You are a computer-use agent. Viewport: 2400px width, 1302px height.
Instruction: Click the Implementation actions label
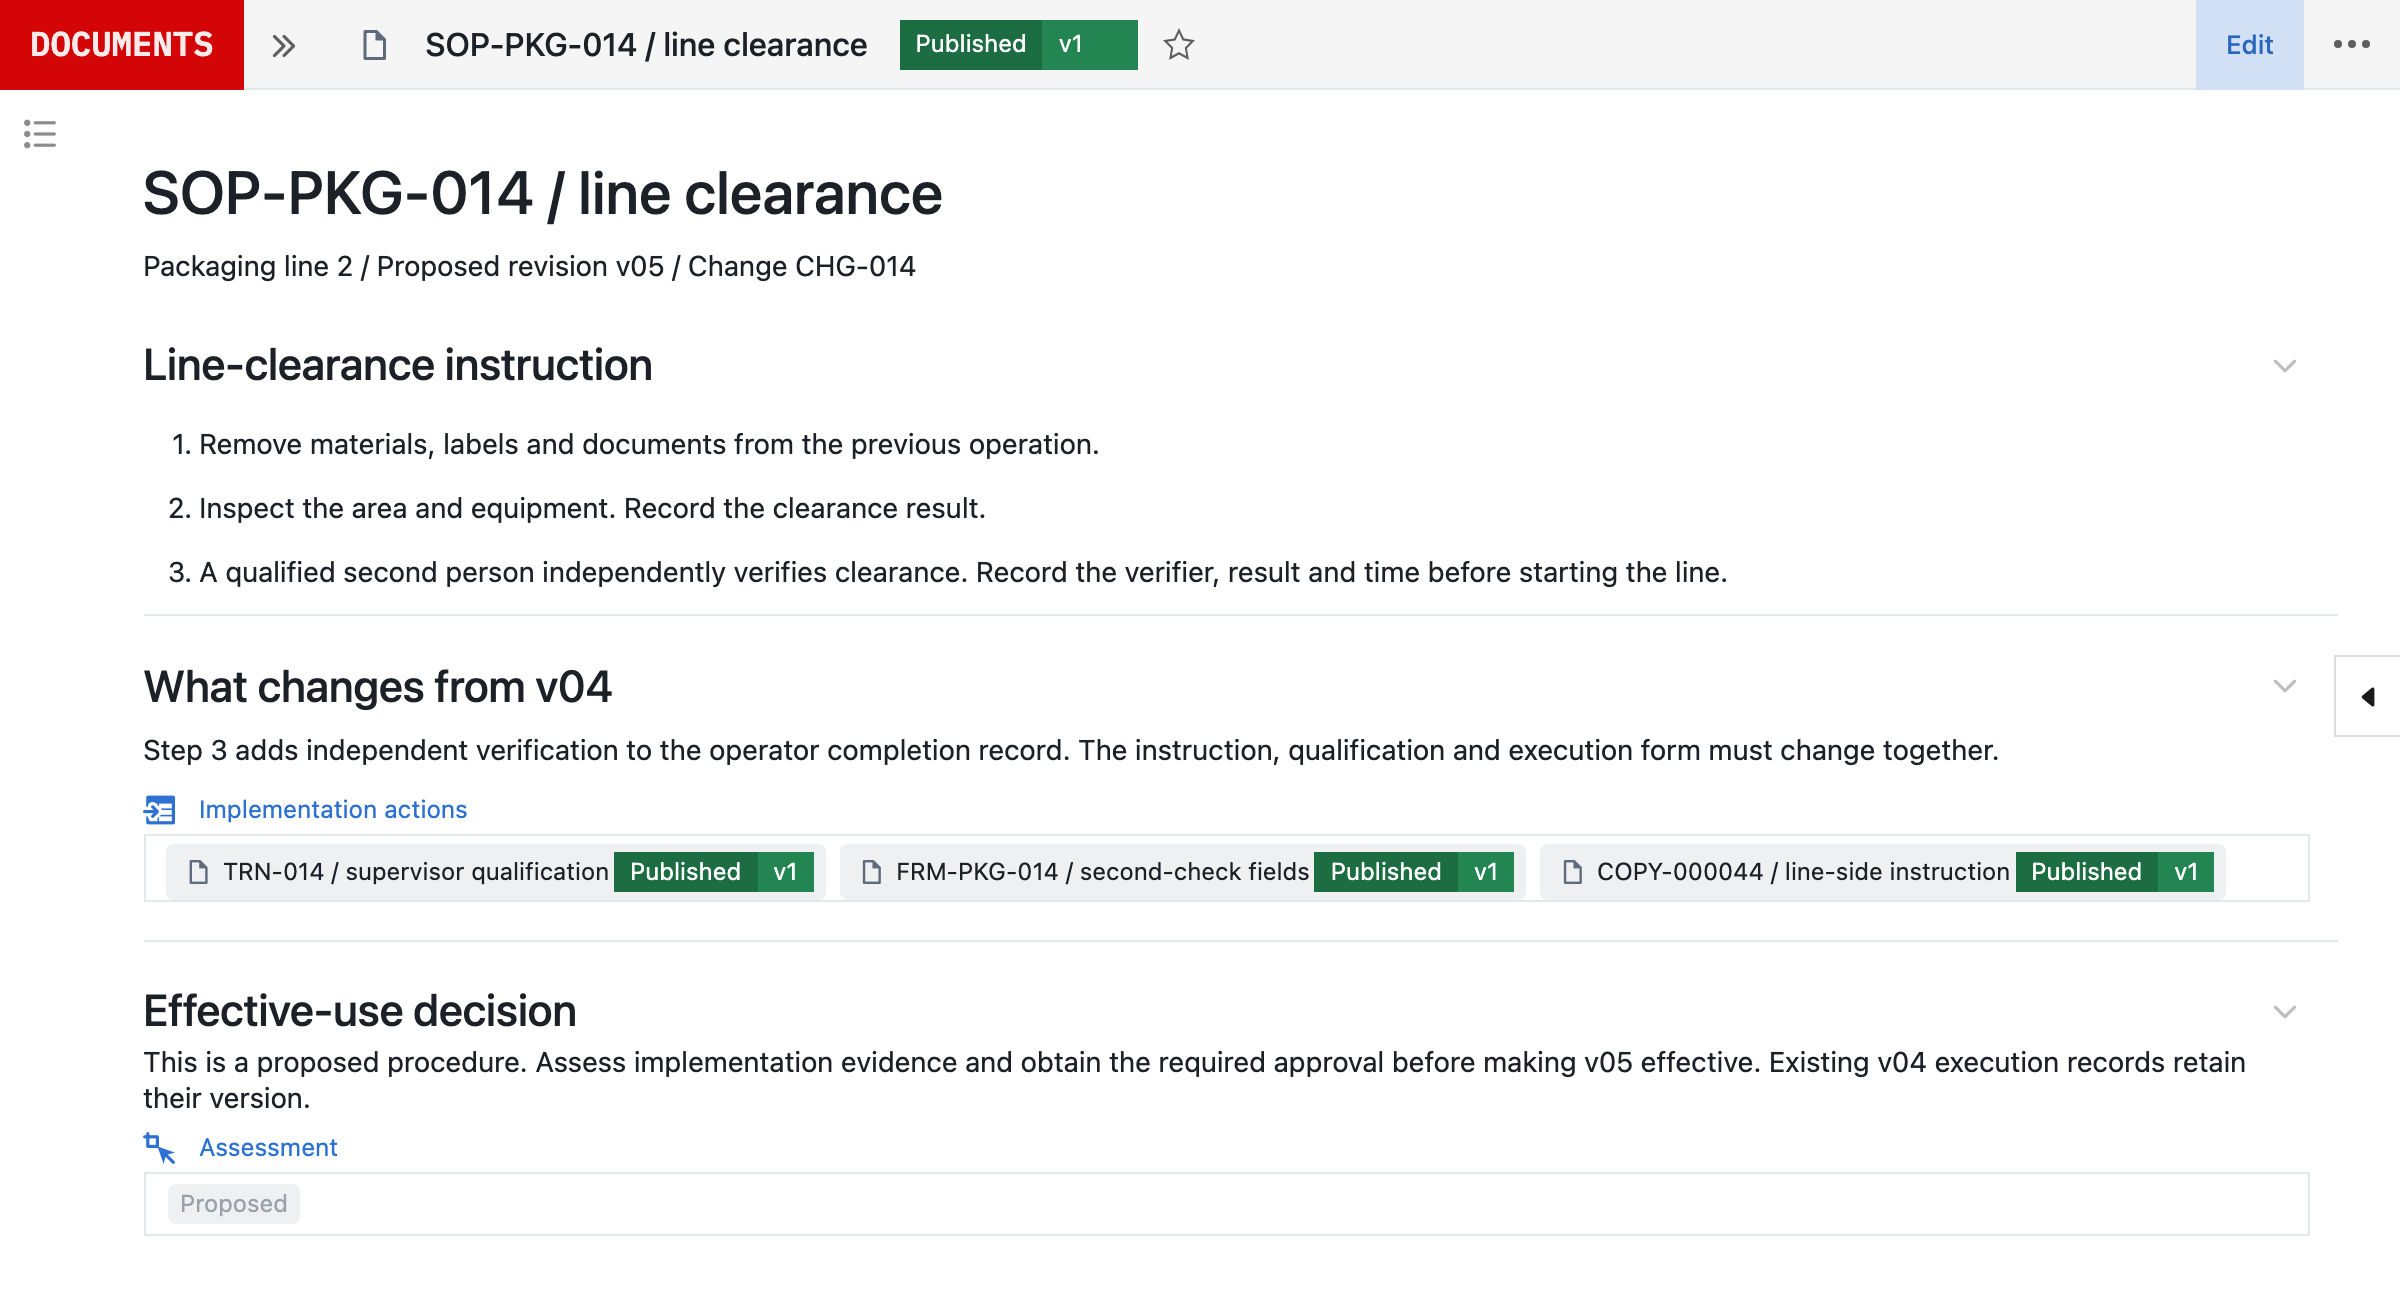333,809
